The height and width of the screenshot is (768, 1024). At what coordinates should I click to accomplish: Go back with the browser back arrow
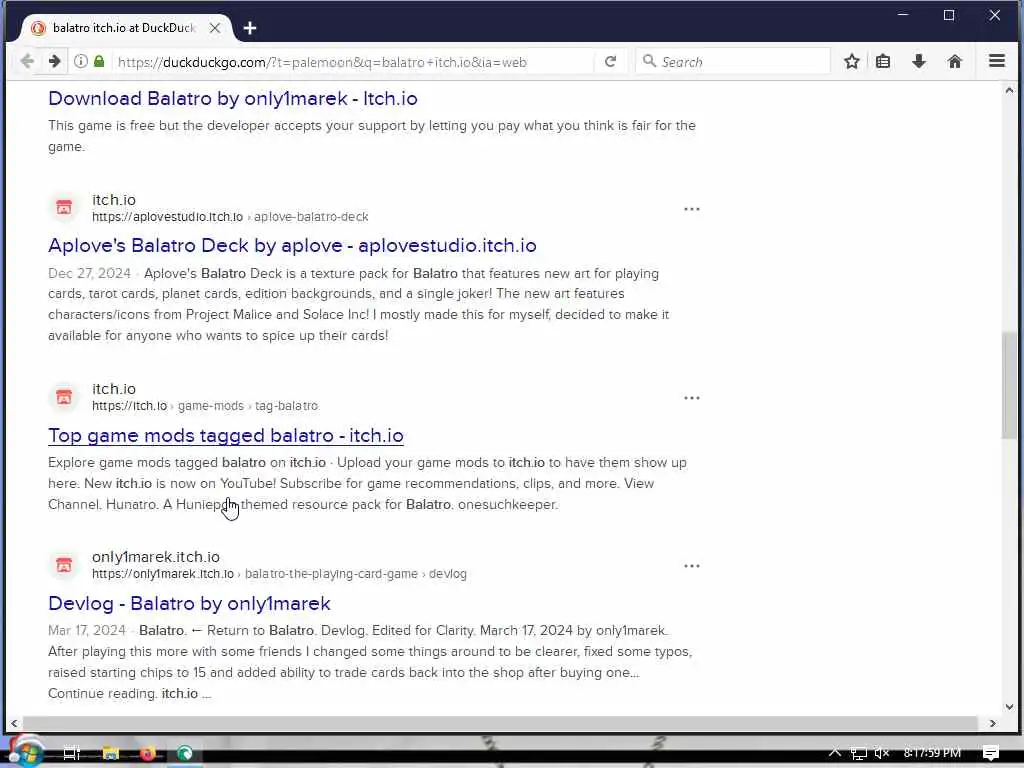point(27,61)
